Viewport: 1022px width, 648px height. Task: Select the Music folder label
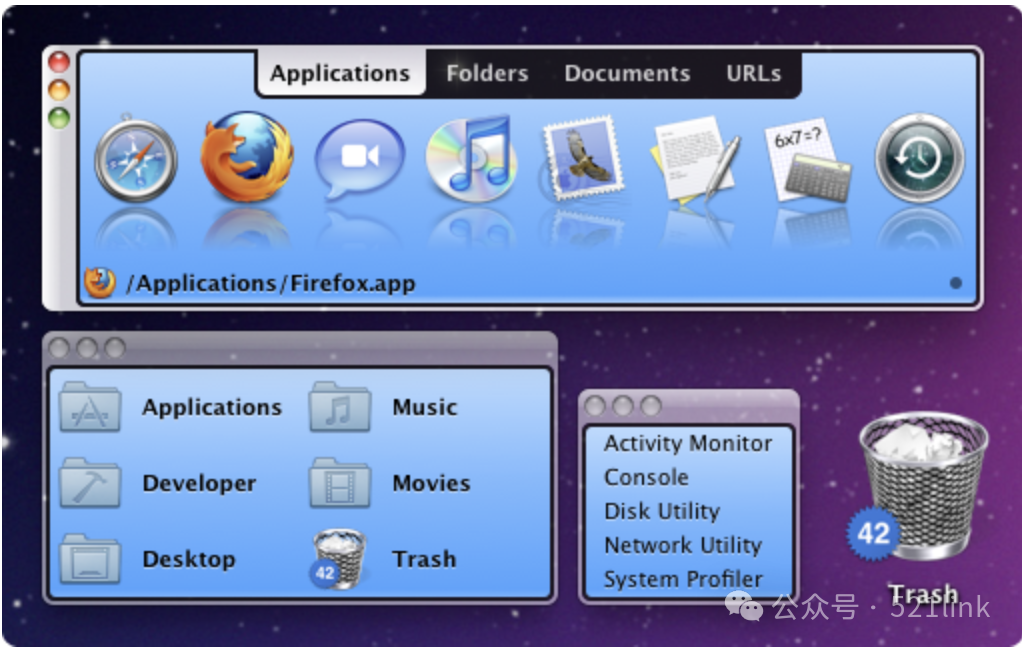tap(424, 407)
